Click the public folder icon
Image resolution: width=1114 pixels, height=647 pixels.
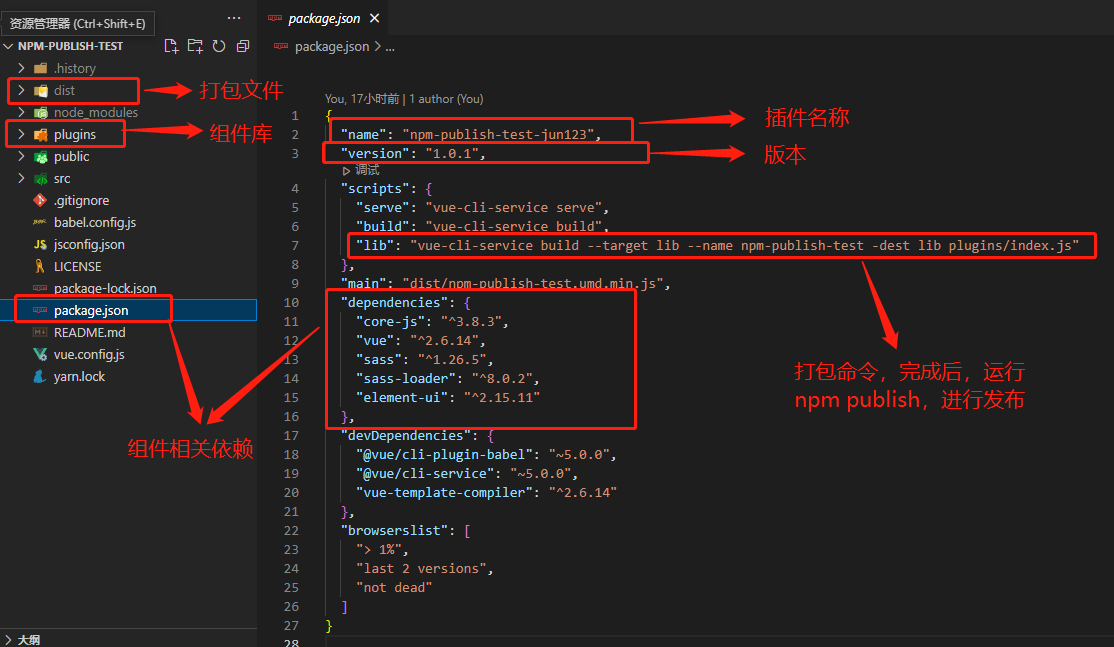tap(40, 156)
